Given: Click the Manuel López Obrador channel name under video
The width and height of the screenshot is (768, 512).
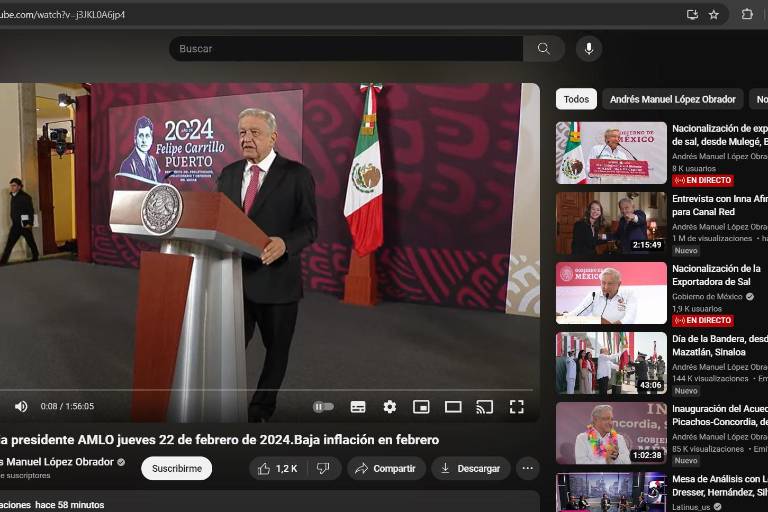Looking at the screenshot, I should [57, 462].
